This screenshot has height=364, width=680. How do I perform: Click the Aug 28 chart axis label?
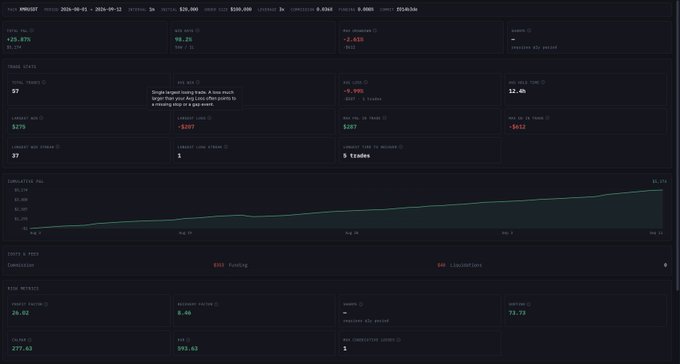[352, 233]
